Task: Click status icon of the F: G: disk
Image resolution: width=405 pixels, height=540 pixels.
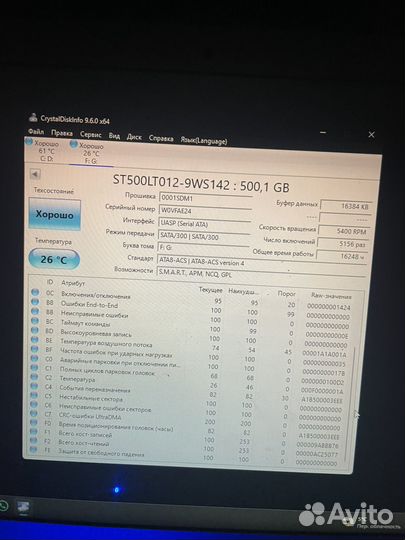Action: coord(74,144)
